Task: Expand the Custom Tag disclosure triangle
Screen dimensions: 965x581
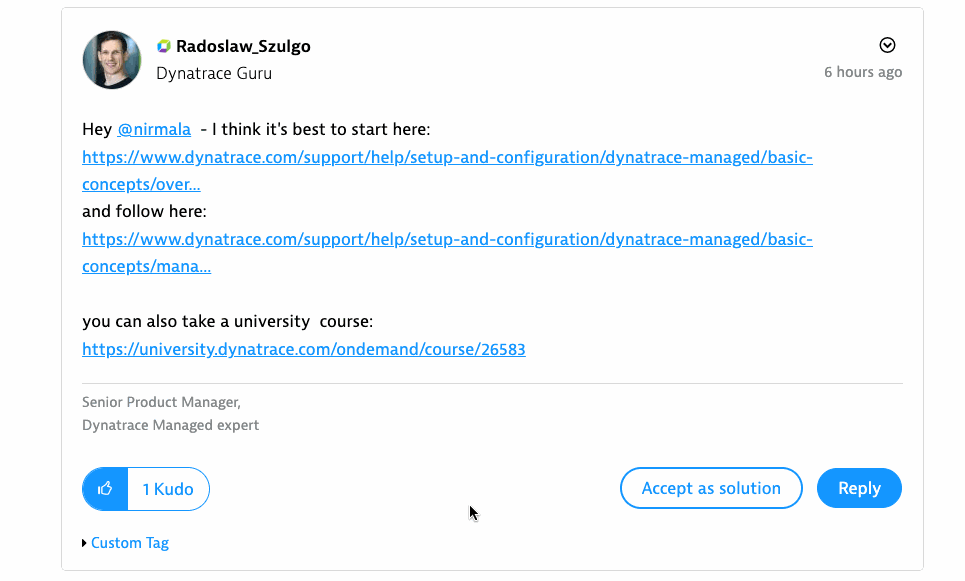Action: pyautogui.click(x=84, y=543)
